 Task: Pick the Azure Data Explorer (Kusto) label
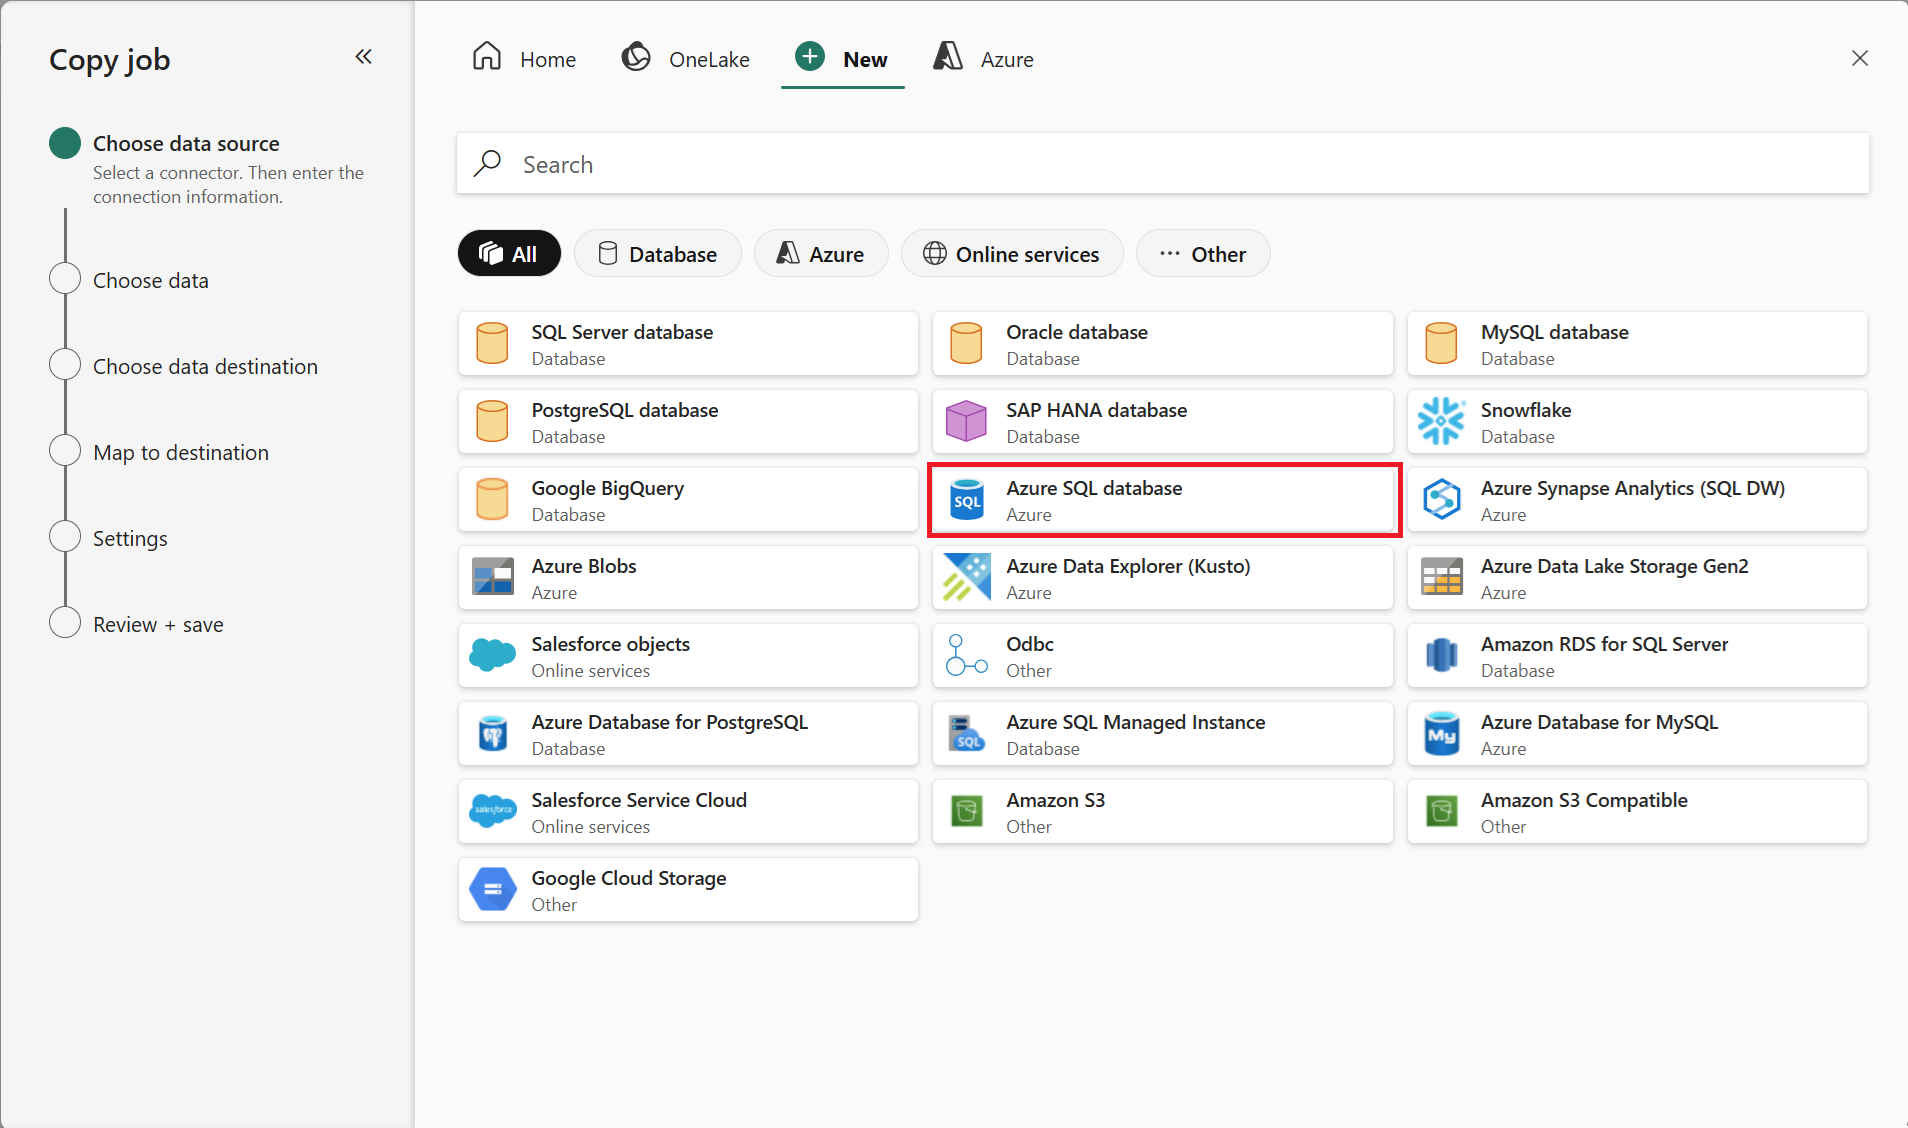point(1128,566)
